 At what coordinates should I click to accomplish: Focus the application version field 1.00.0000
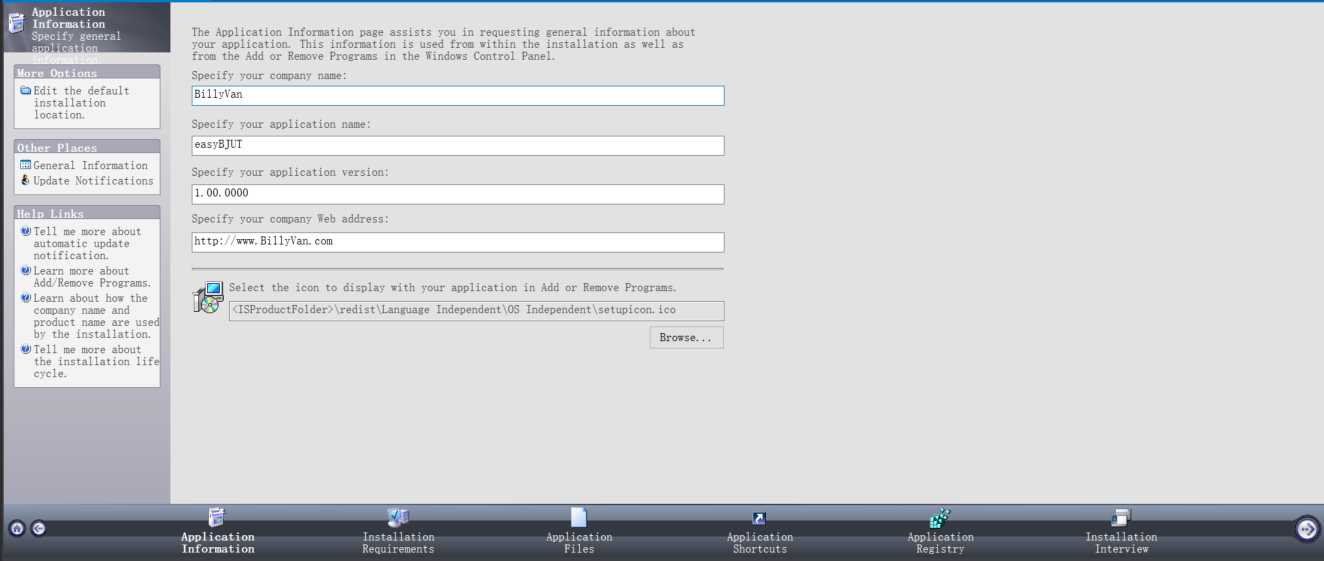point(458,193)
